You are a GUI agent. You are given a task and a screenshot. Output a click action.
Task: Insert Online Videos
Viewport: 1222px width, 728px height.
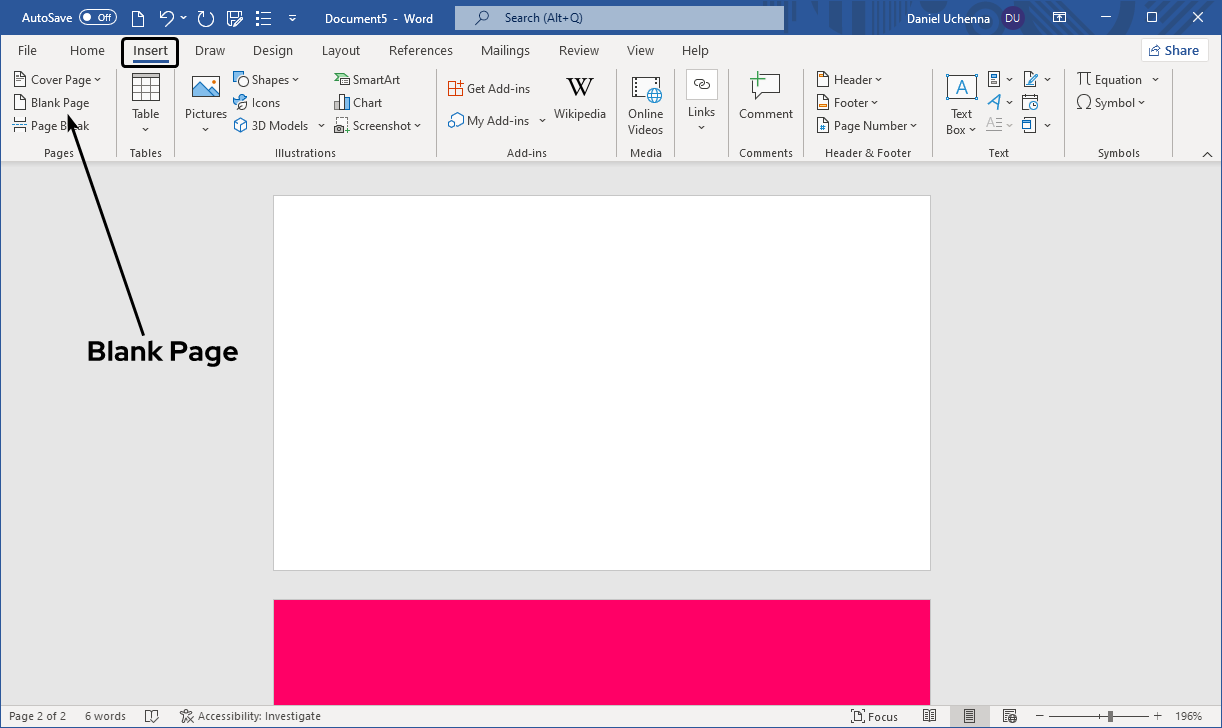pos(645,104)
